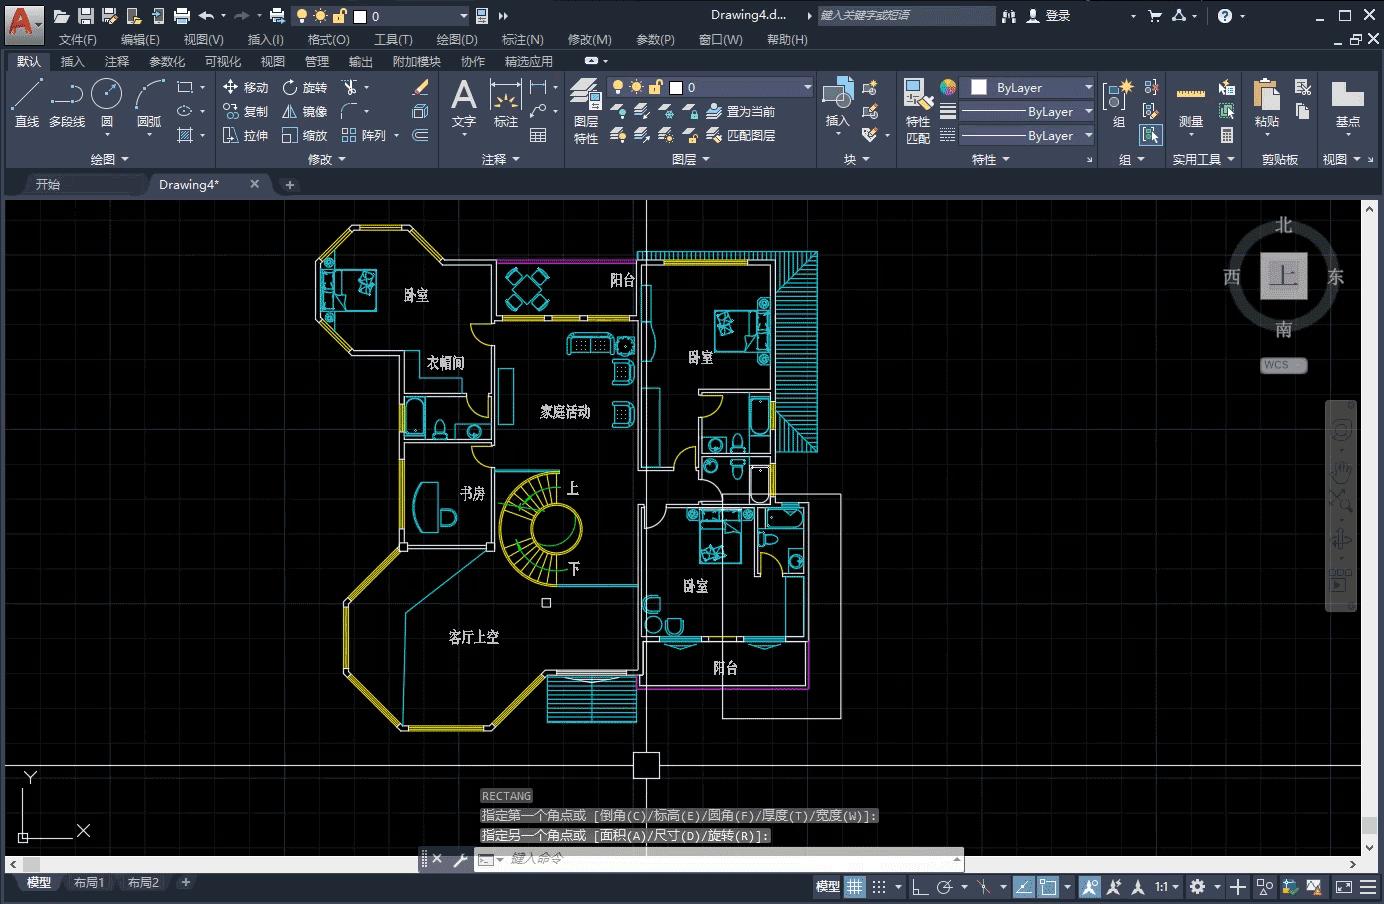Expand the Draw (绘图) panel
This screenshot has height=904, width=1384.
(x=110, y=159)
